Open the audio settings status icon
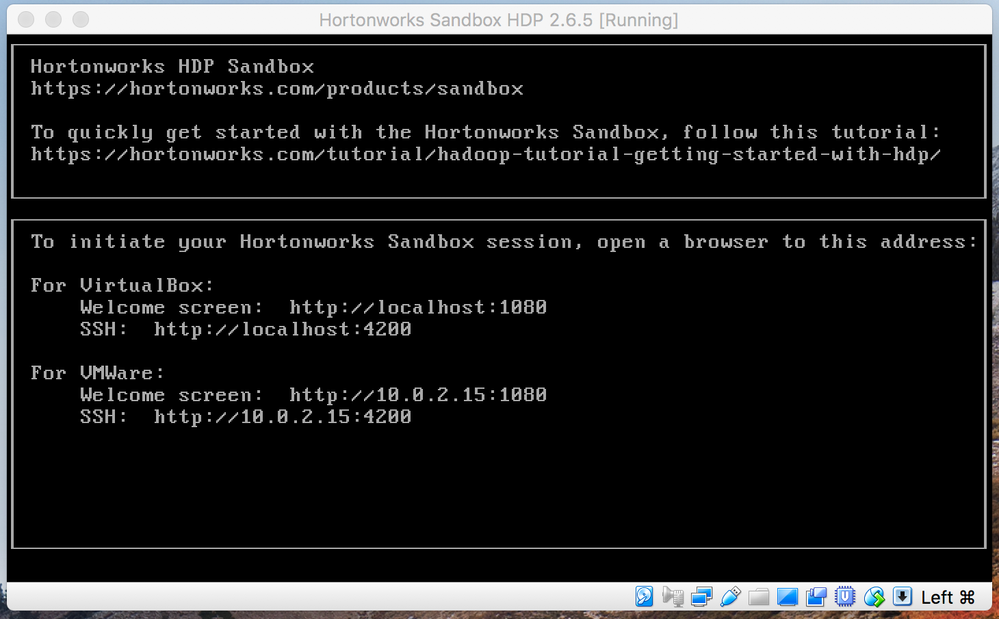The image size is (999, 619). 673,597
